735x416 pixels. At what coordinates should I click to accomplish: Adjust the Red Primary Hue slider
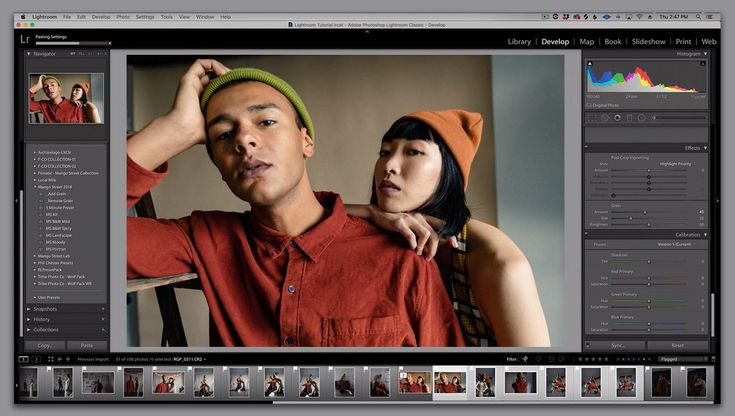coord(649,278)
